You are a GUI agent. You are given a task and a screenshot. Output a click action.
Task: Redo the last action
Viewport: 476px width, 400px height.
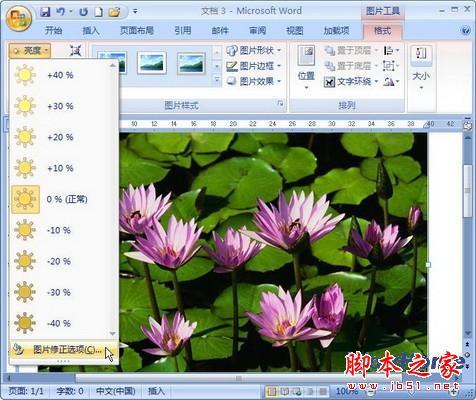(83, 12)
